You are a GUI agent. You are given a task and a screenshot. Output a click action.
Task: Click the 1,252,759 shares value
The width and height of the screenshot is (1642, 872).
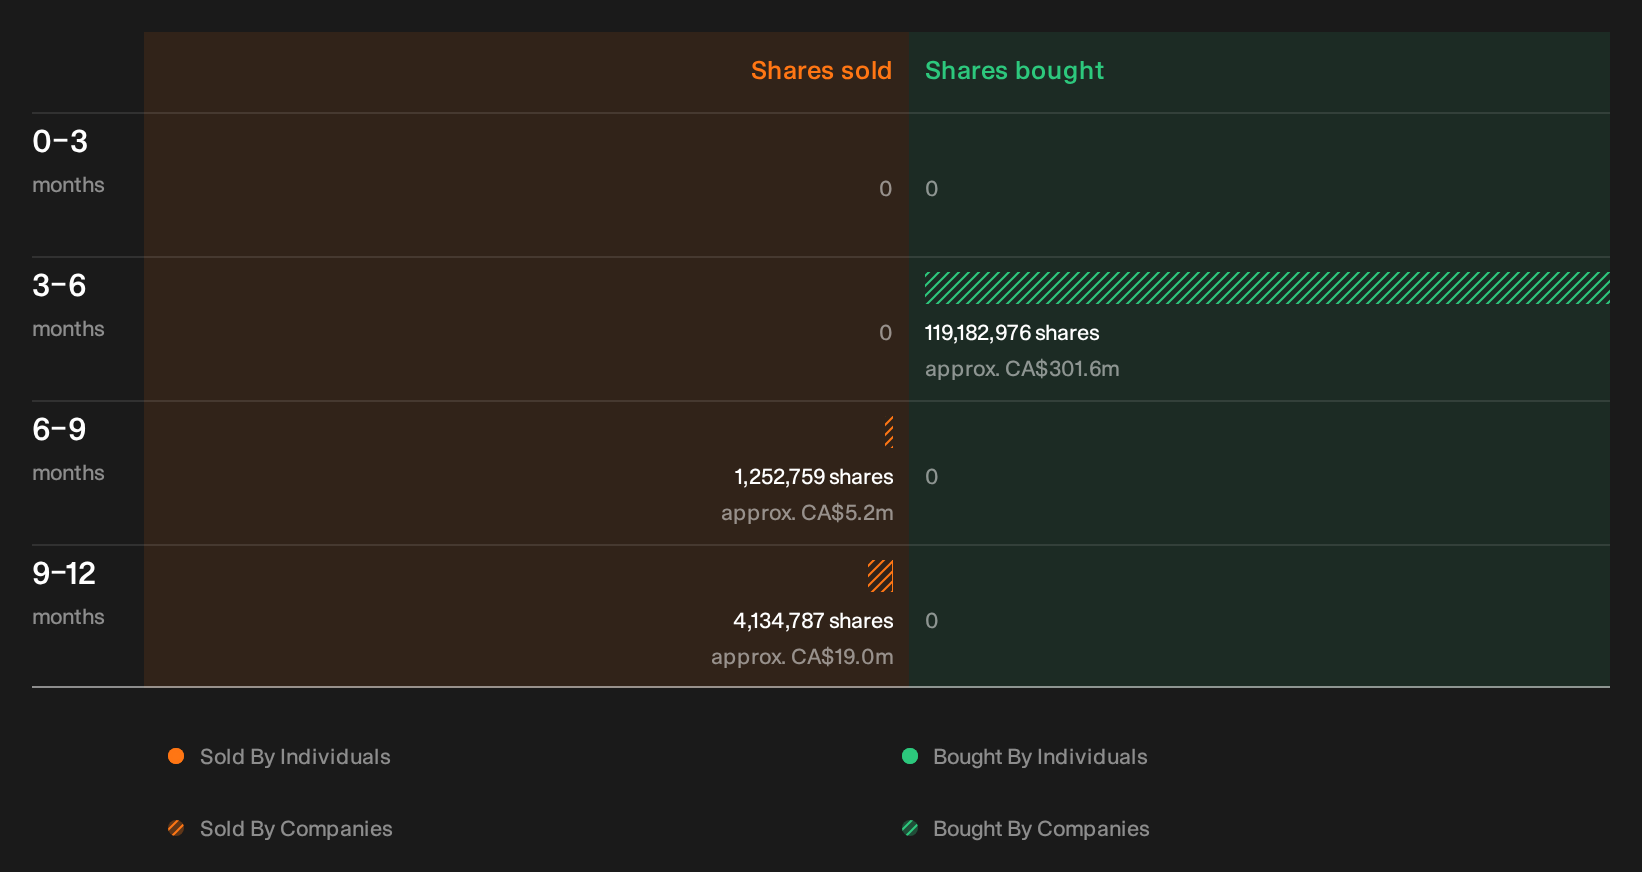814,477
